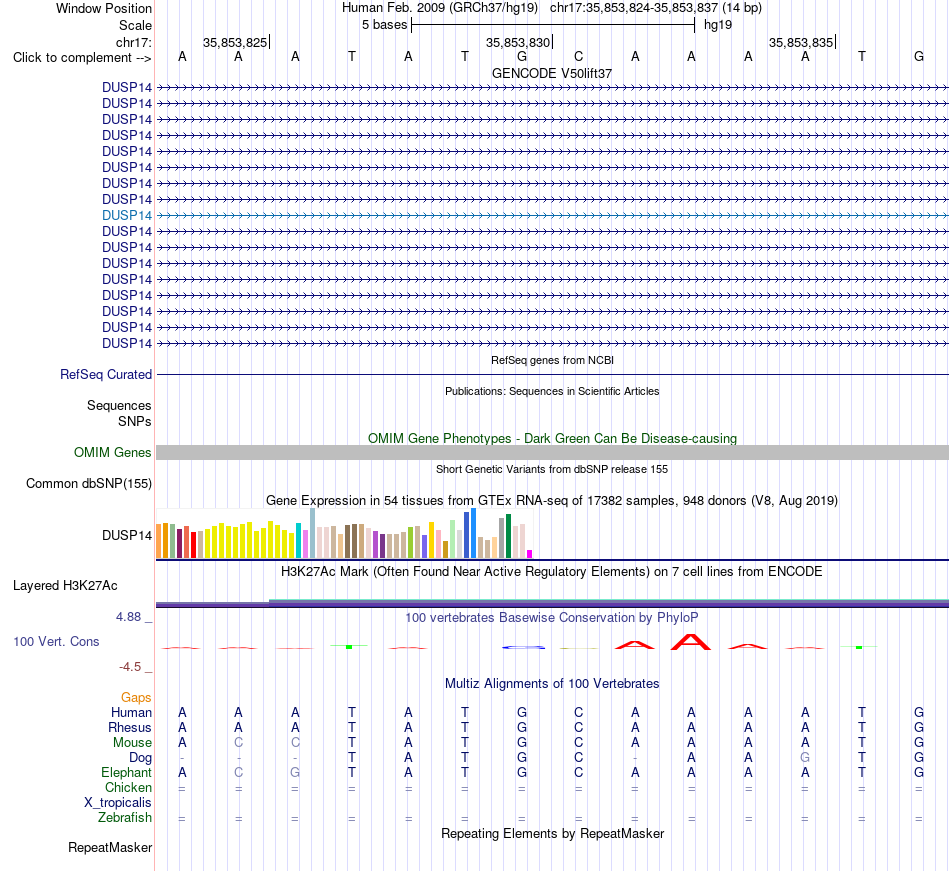Viewport: 950px width, 871px height.
Task: Open the GENCODE V50lift37 track title
Action: tap(552, 73)
